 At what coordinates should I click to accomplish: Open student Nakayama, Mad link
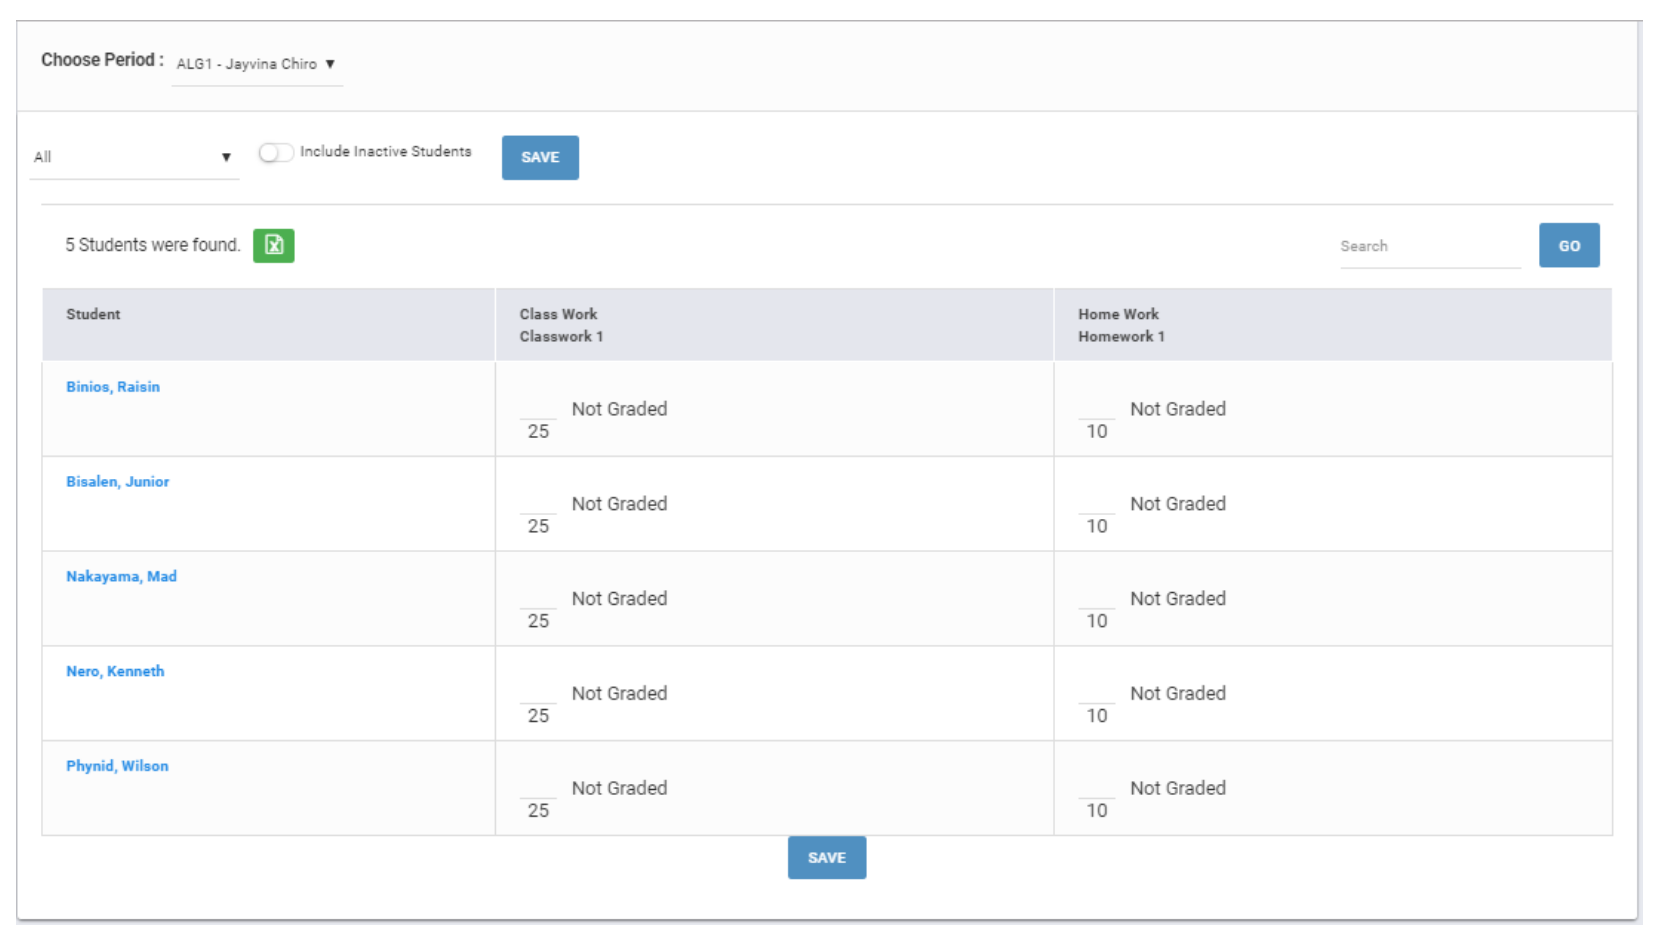coord(121,577)
